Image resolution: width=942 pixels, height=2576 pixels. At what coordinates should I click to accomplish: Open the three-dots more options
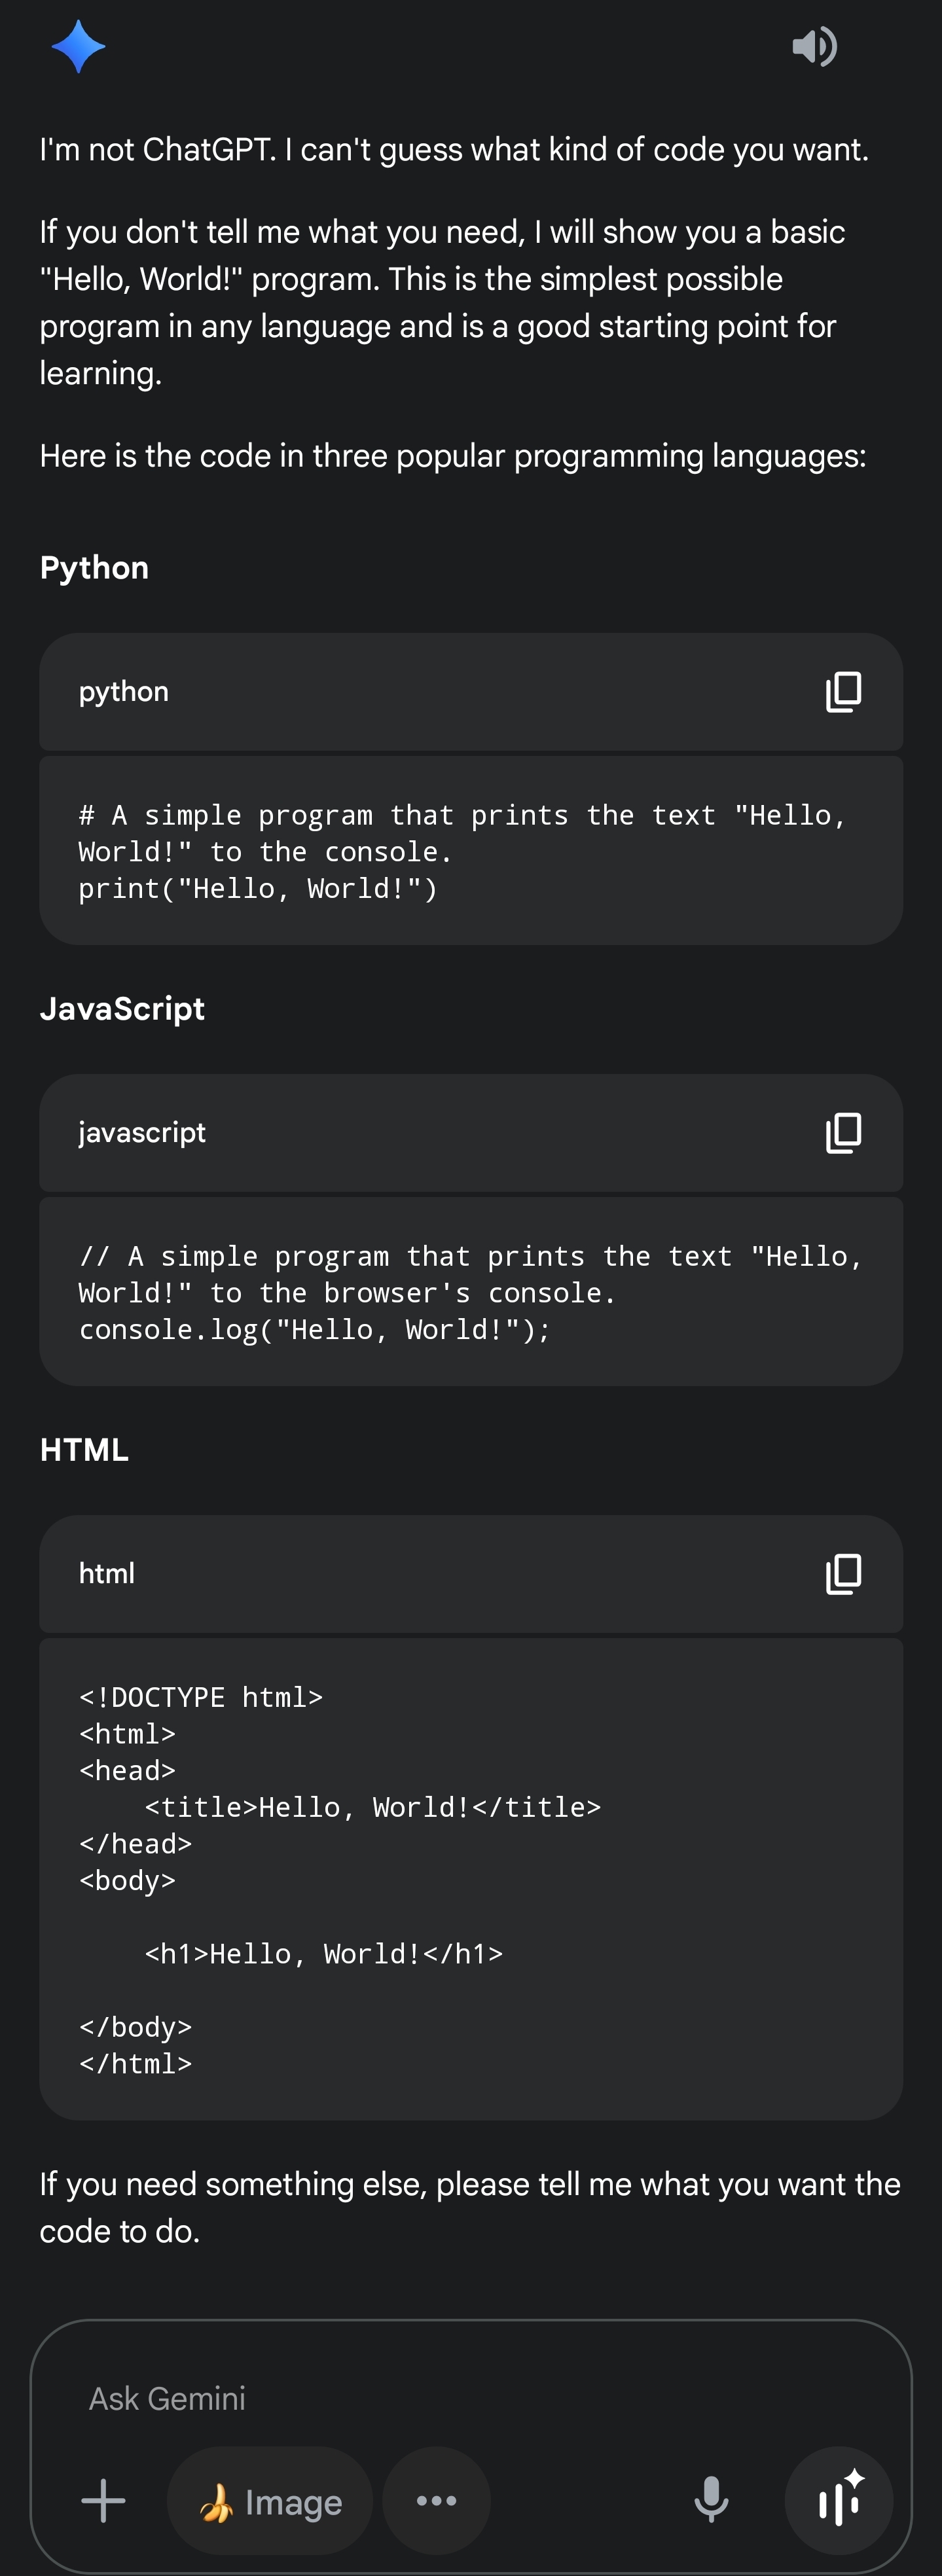436,2501
